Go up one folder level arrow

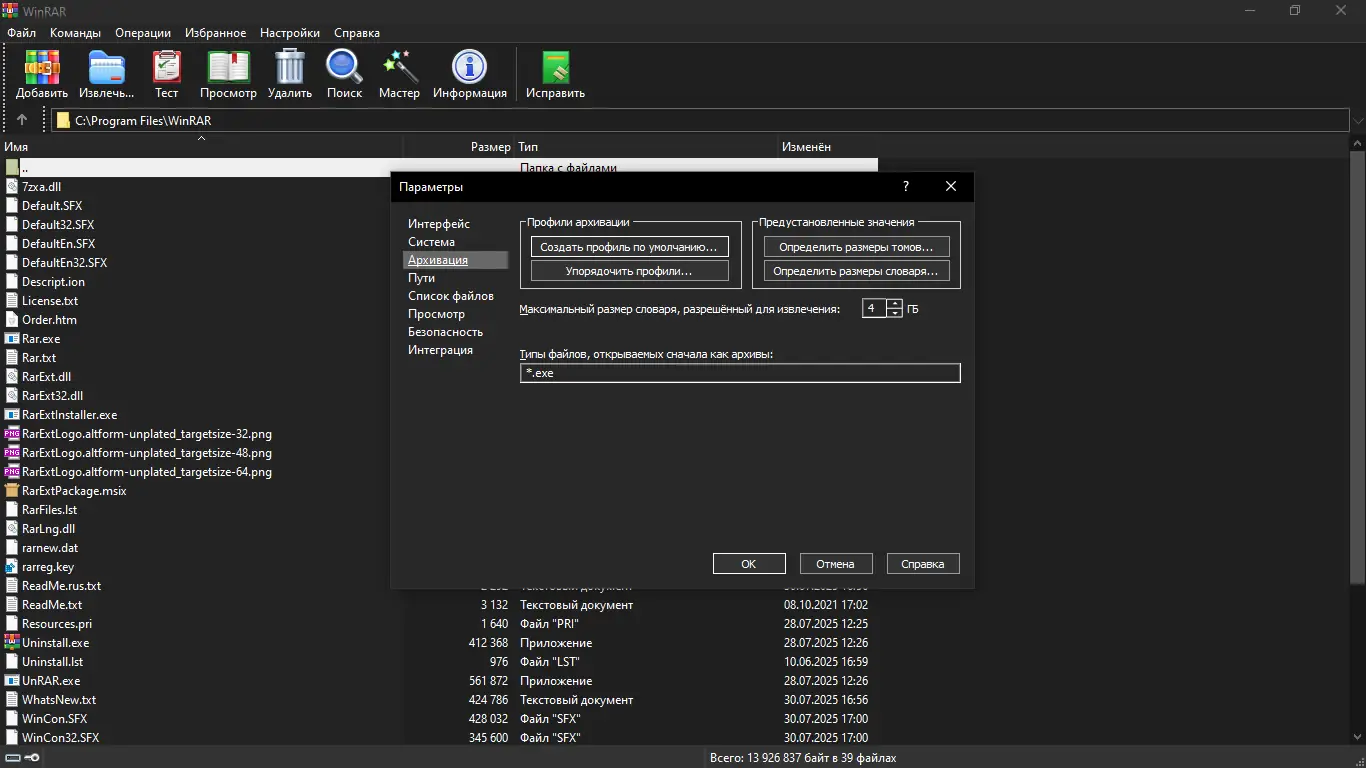click(x=22, y=120)
